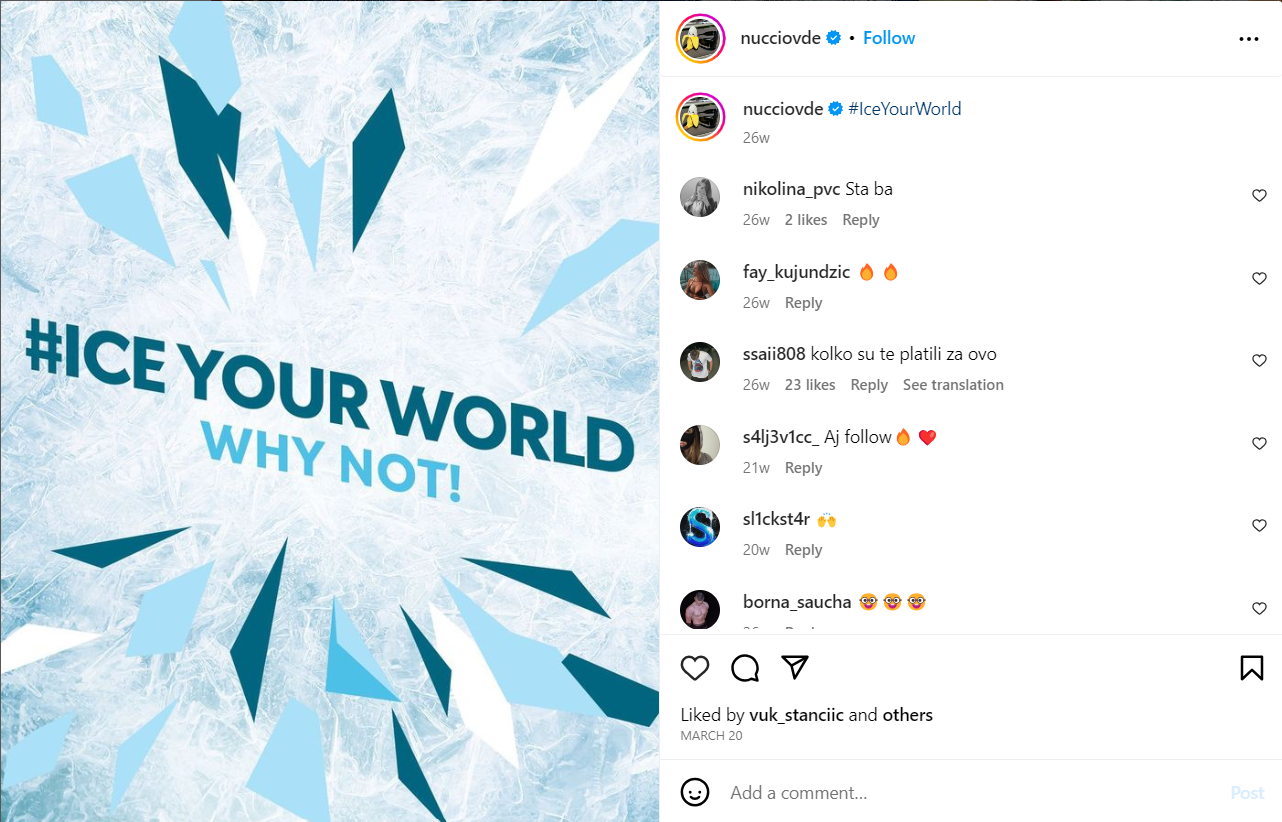The height and width of the screenshot is (822, 1282).
Task: Share the post with the paper plane icon
Action: pos(795,668)
